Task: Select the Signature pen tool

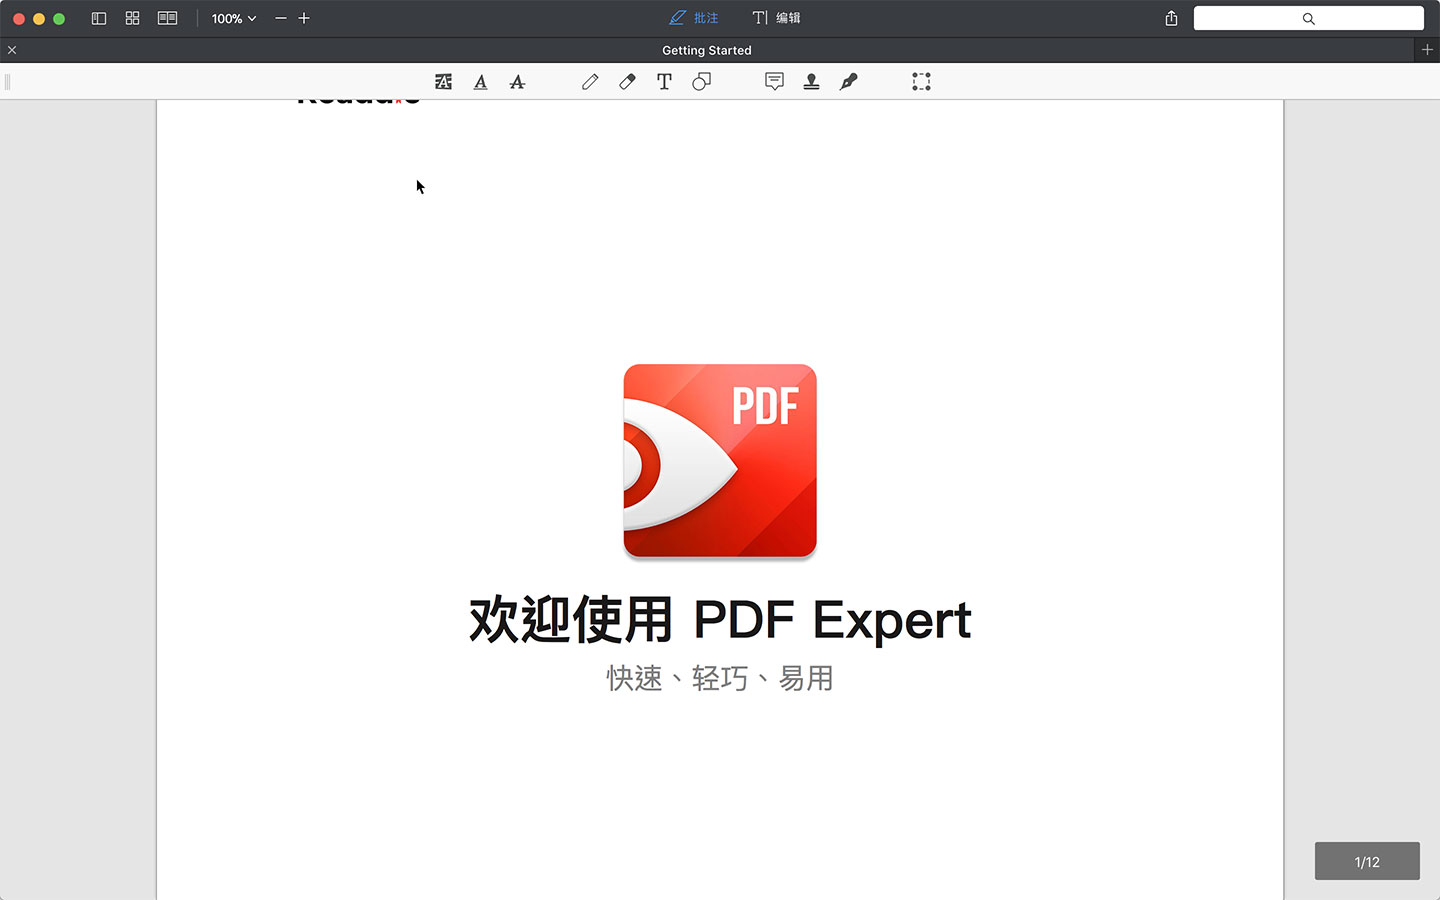Action: click(848, 82)
